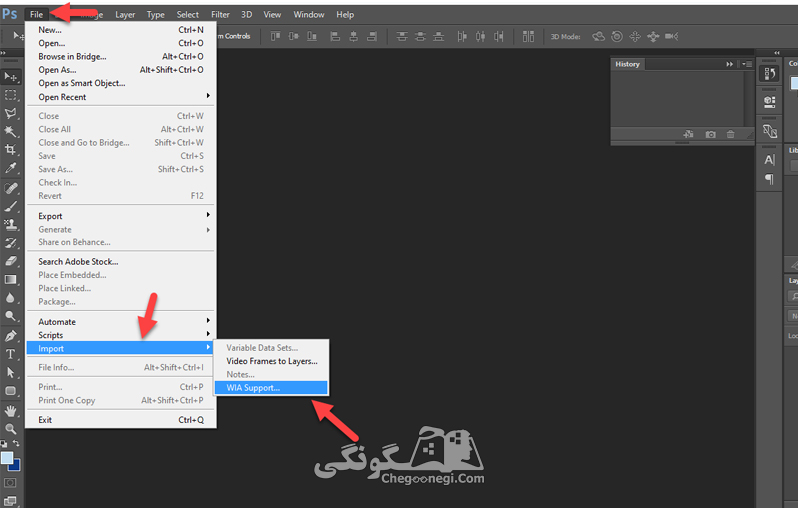
Task: Open the Clone Source panel icon
Action: point(770,131)
